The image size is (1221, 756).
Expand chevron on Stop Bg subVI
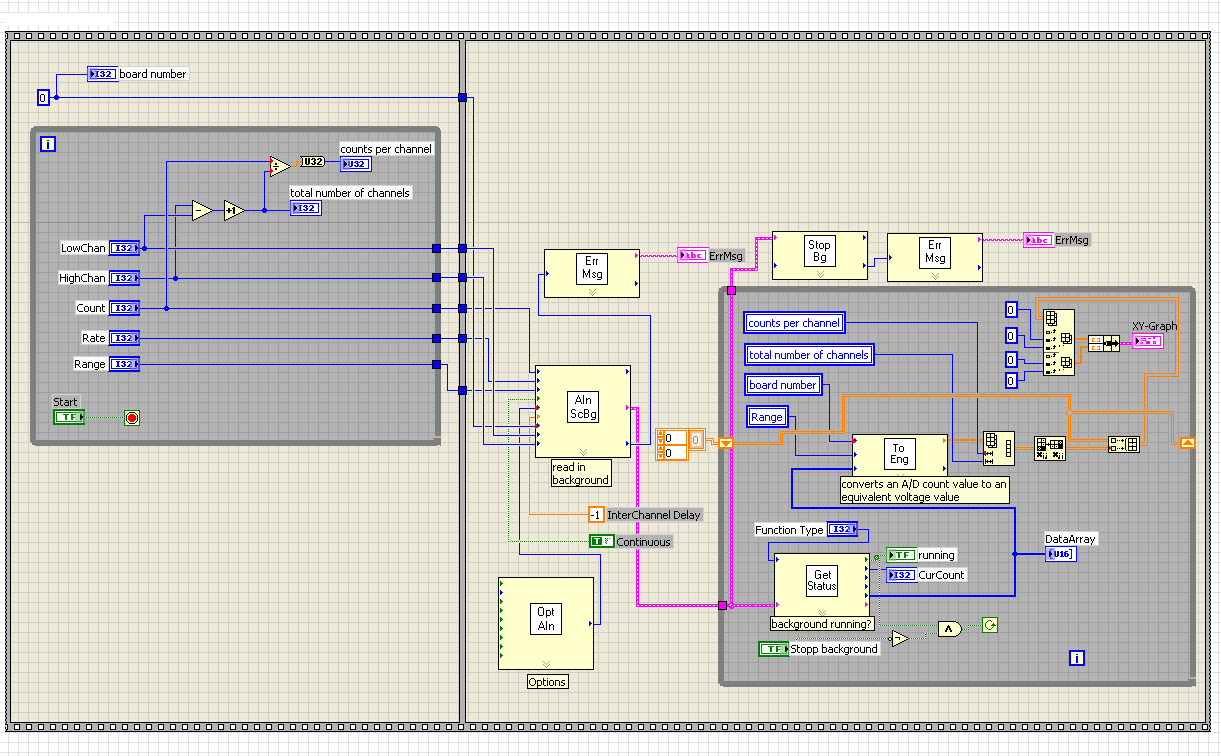[820, 275]
